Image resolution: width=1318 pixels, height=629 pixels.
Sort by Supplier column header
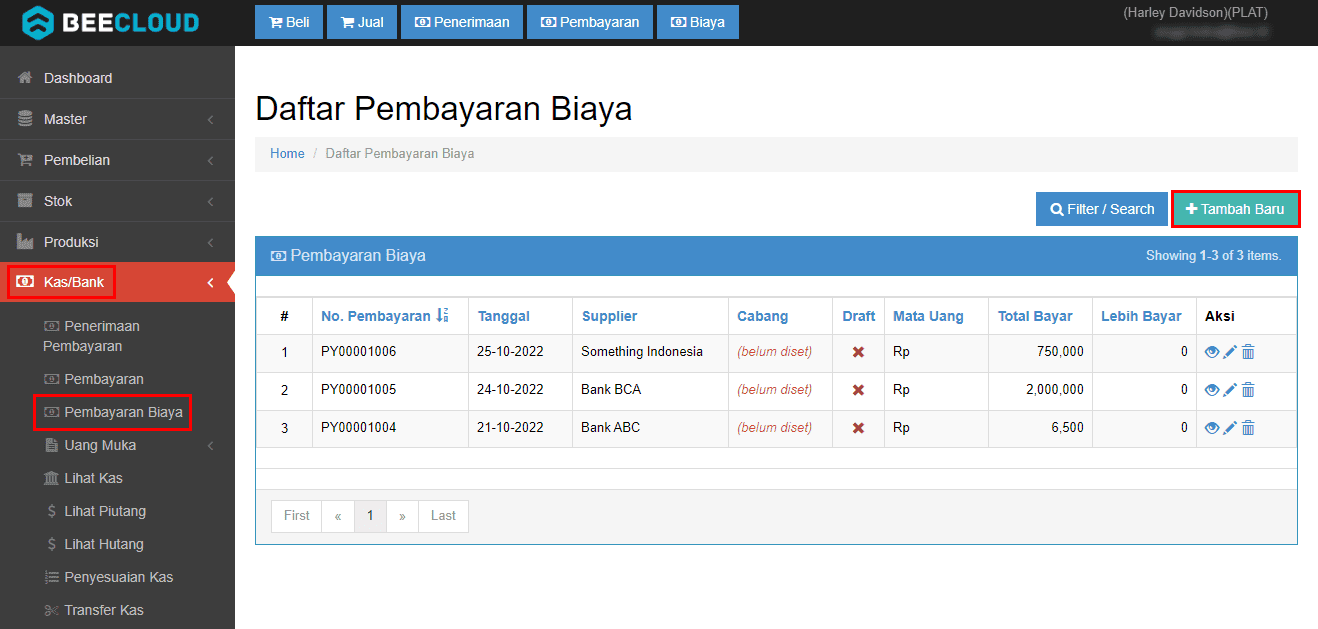coord(609,316)
